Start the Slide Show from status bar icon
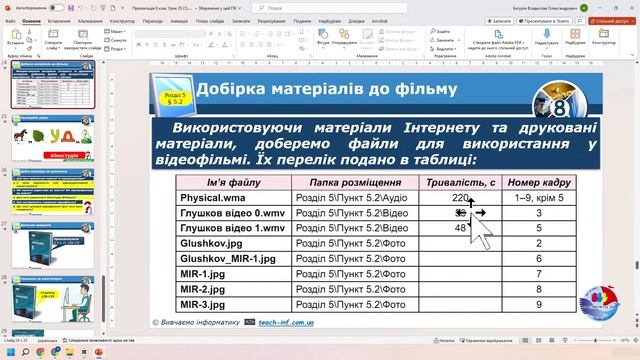This screenshot has width=640, height=360. coord(565,340)
